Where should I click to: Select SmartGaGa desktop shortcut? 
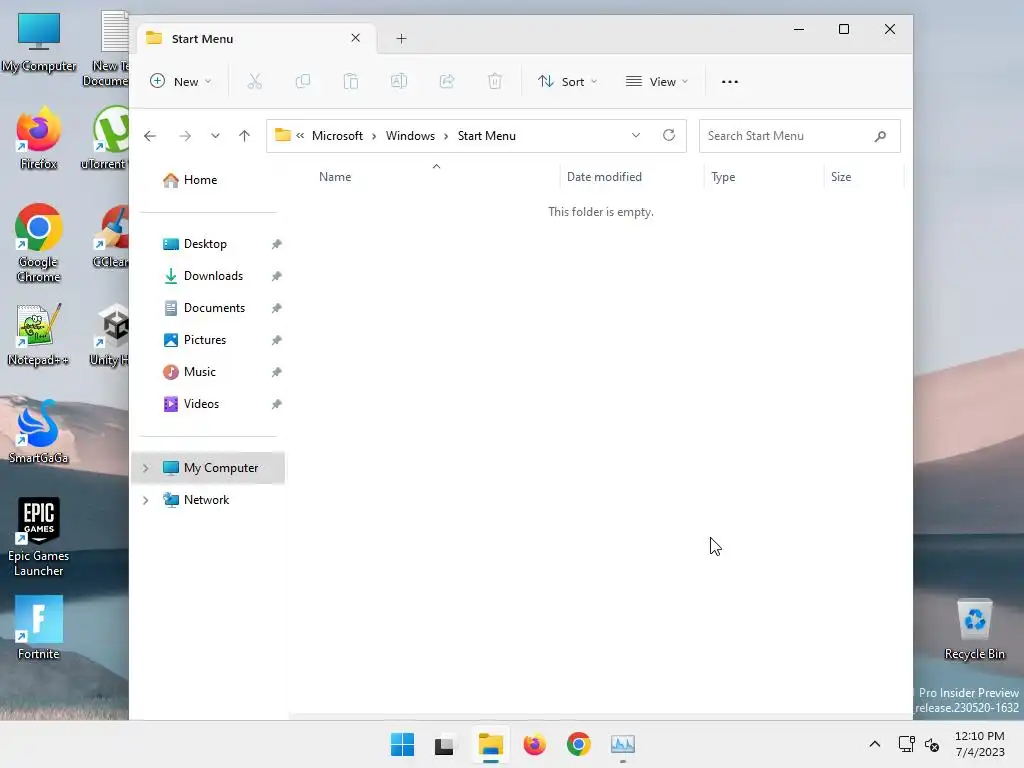[39, 432]
